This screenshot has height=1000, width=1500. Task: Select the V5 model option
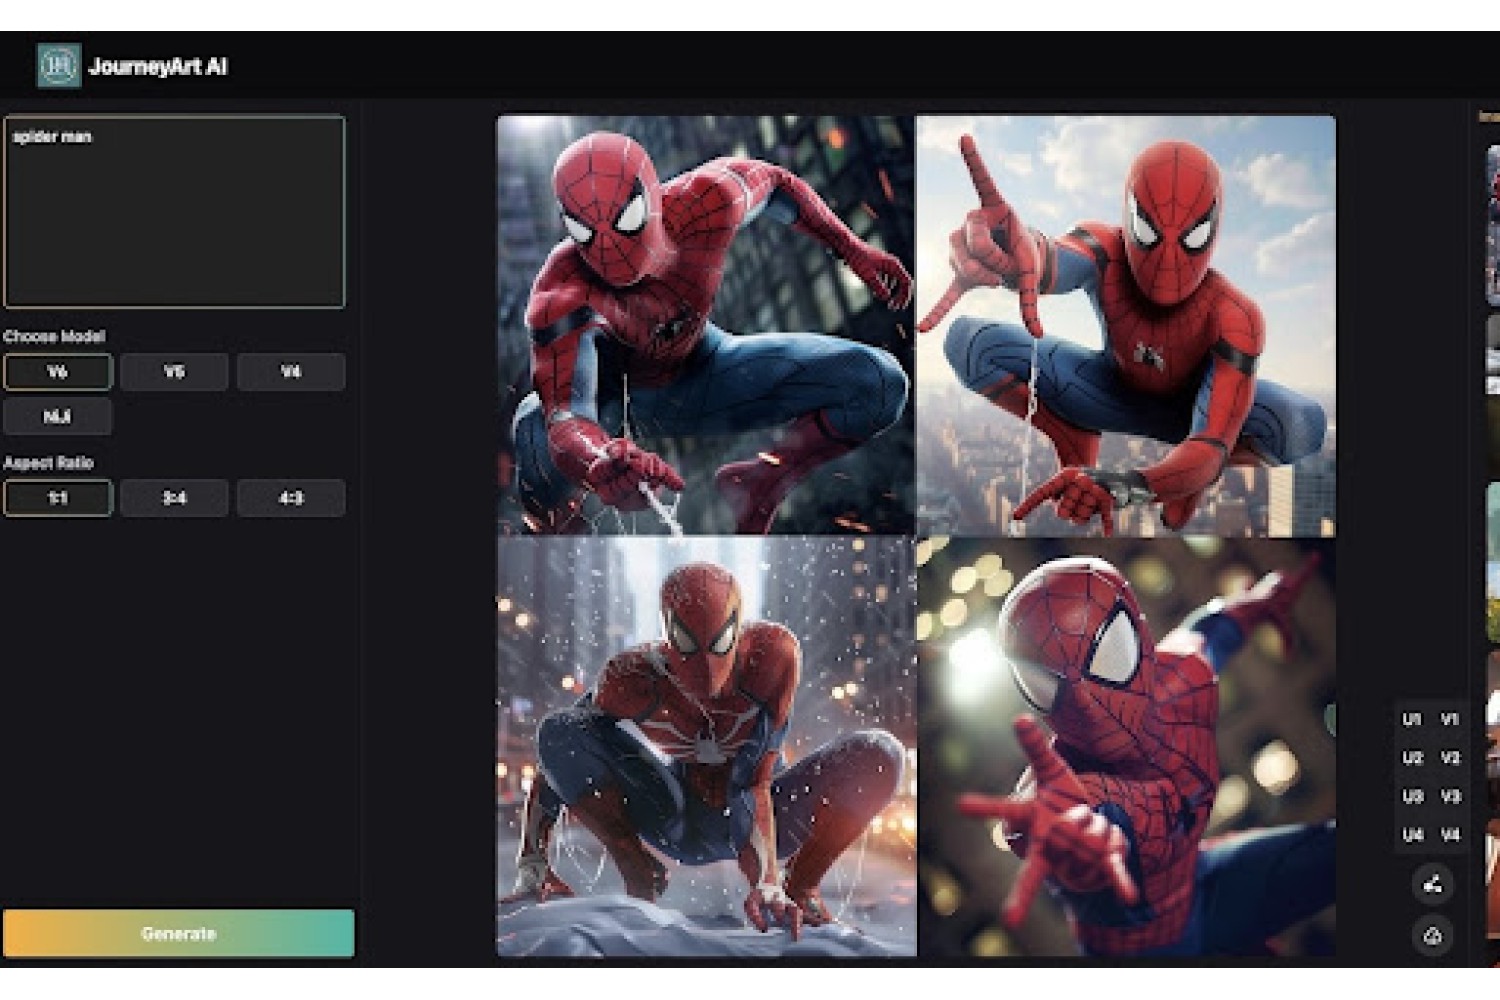click(174, 372)
